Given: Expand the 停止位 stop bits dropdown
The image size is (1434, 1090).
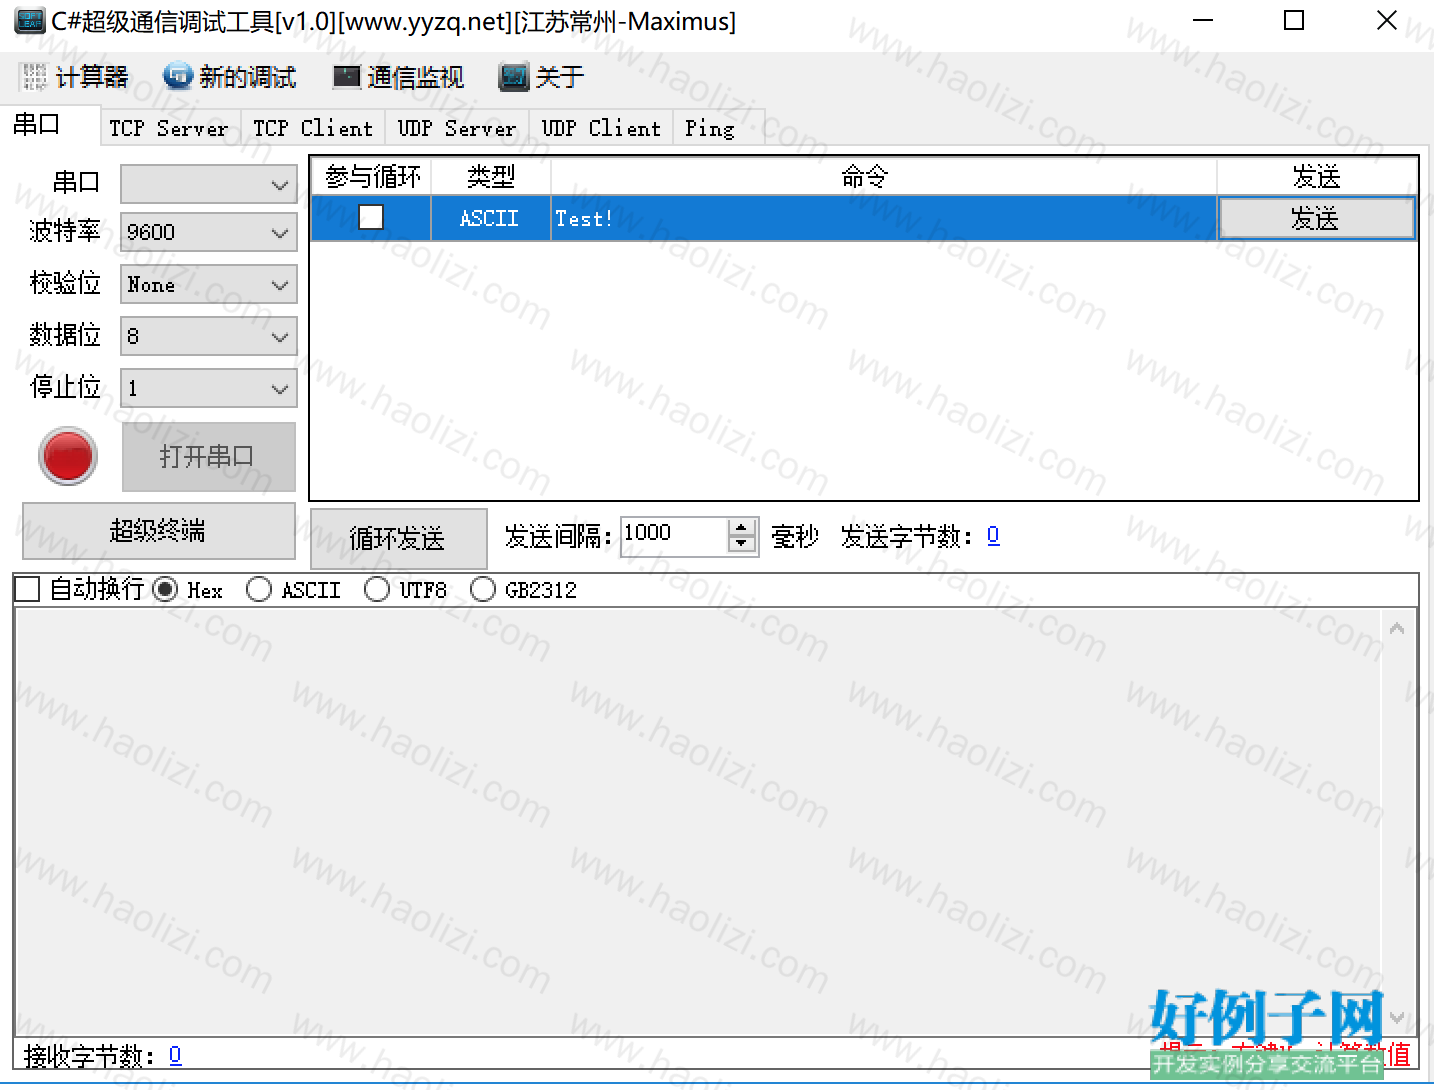Looking at the screenshot, I should click(209, 388).
